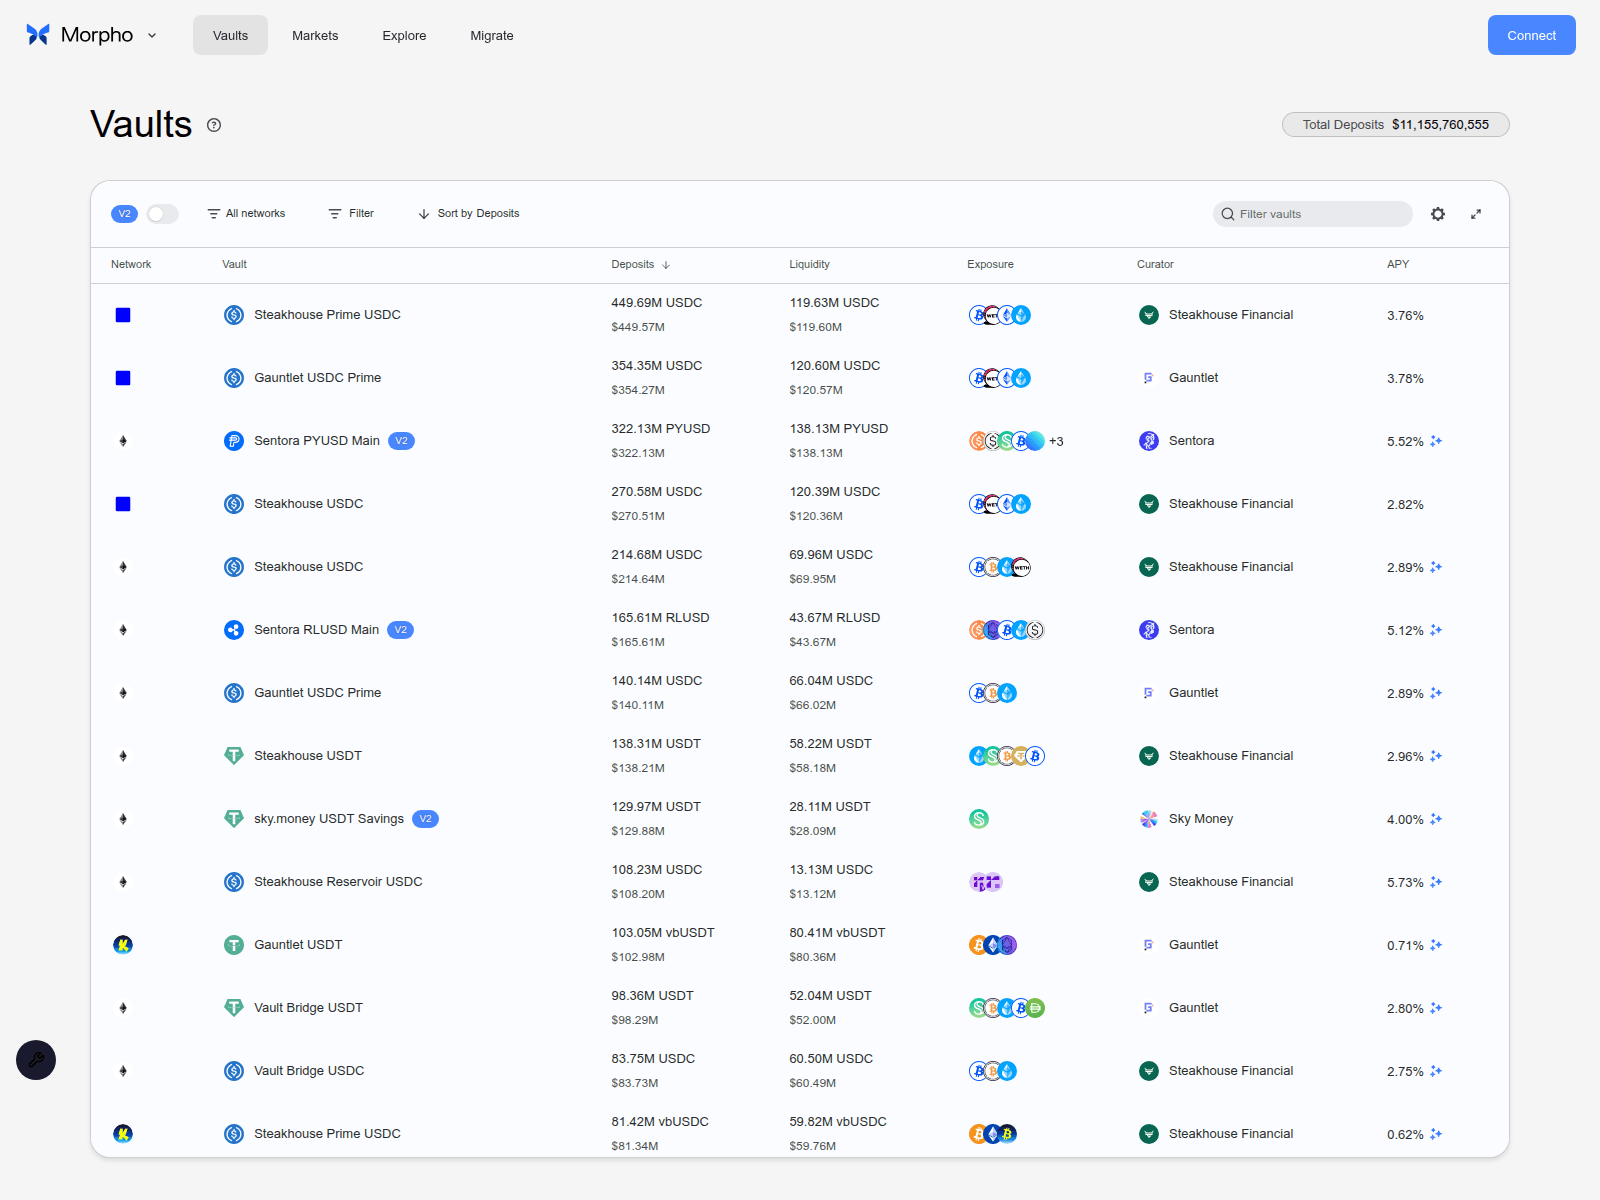Toggle the V2 vaults switch
The image size is (1600, 1200).
162,214
